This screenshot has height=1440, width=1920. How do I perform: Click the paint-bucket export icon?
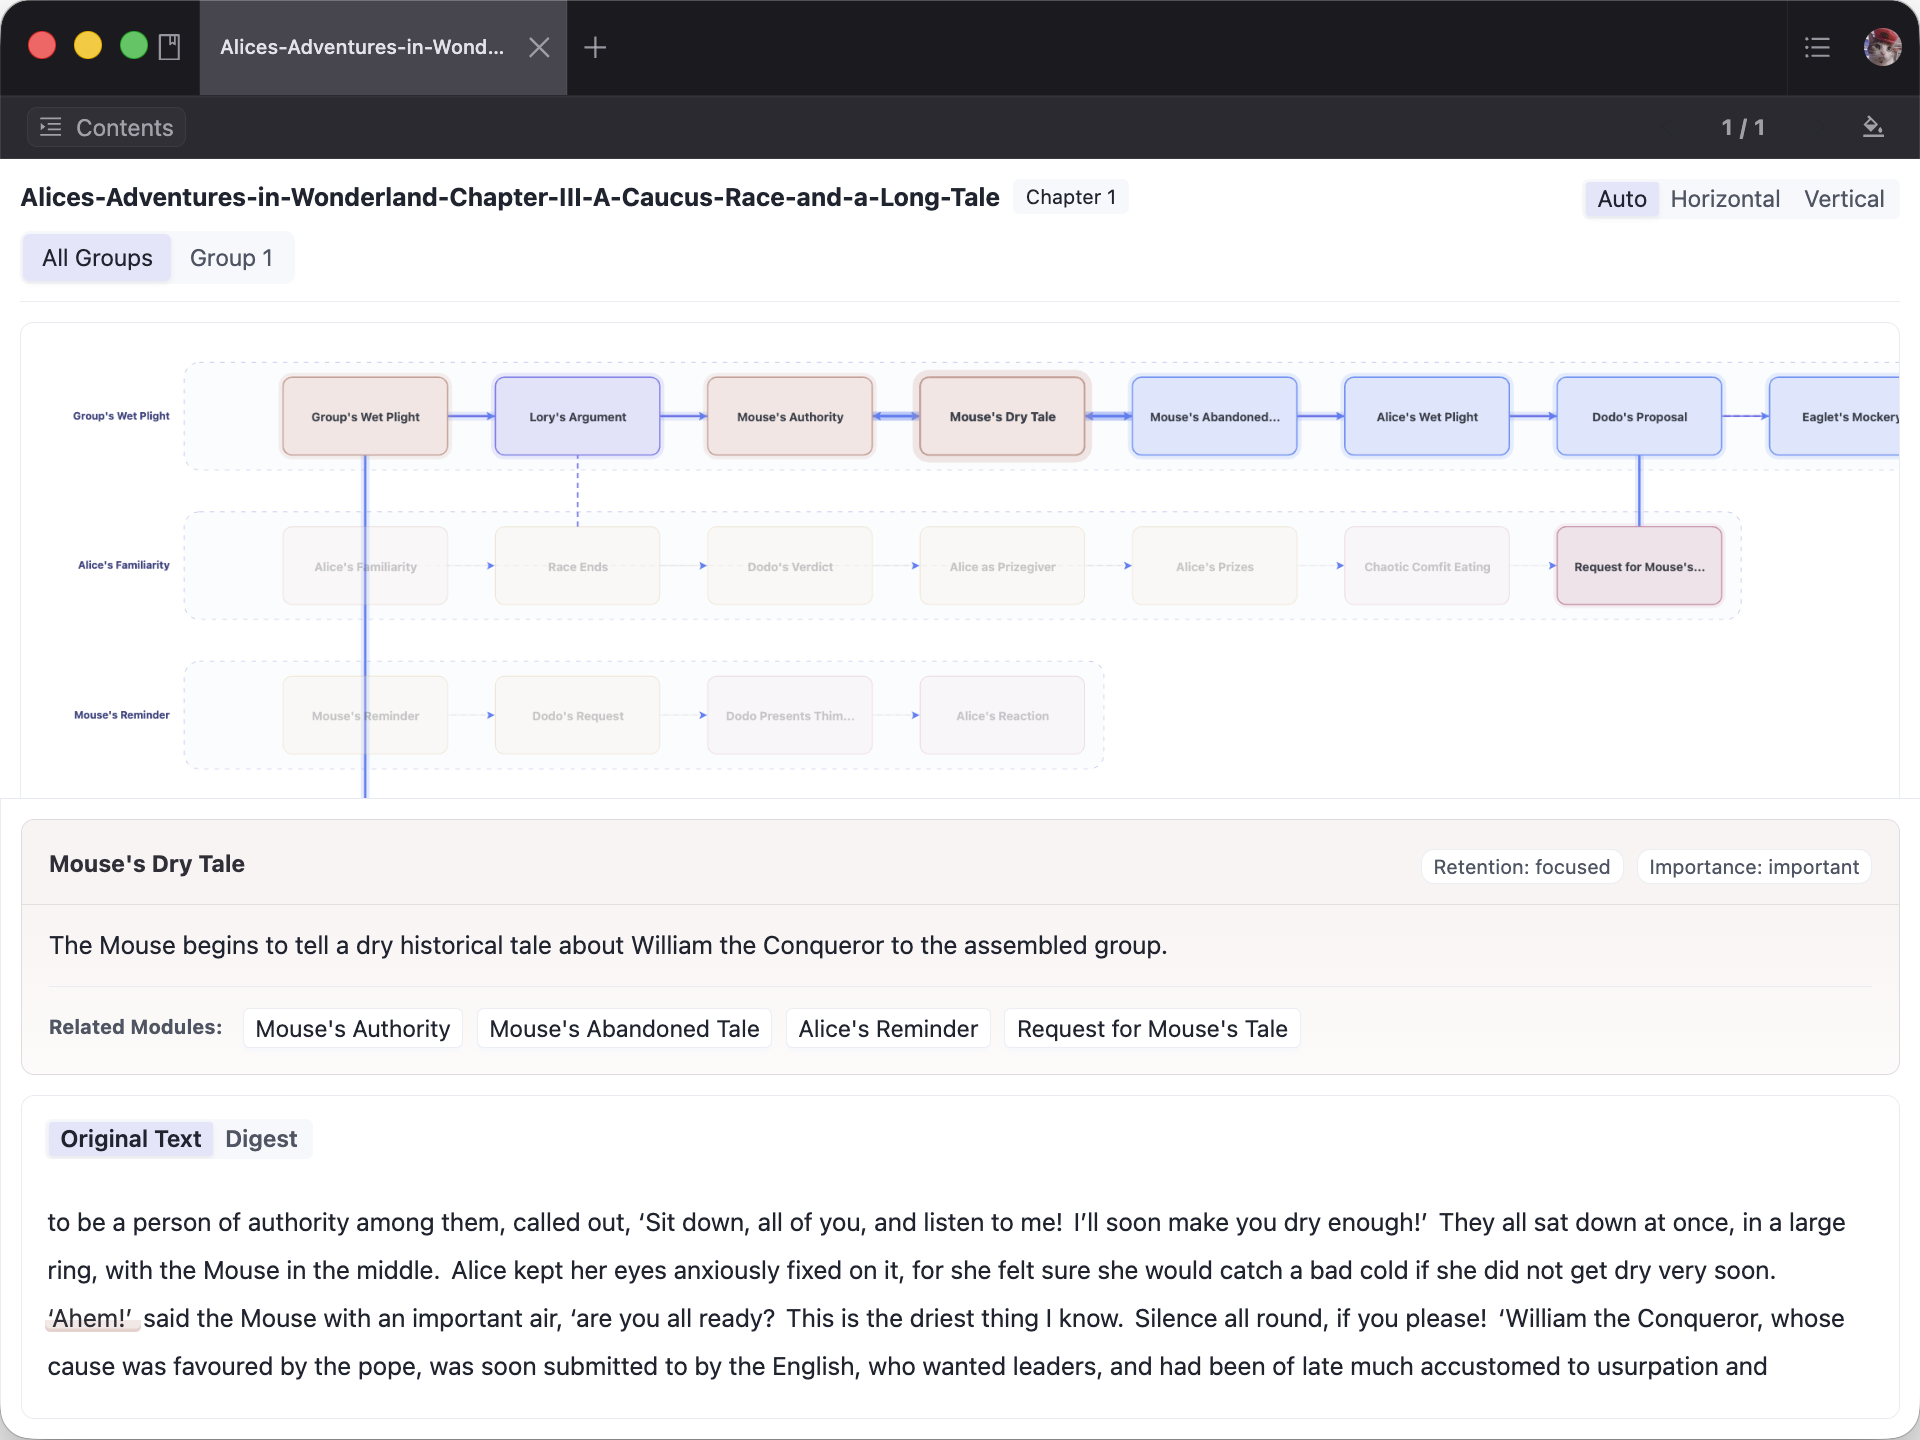pyautogui.click(x=1874, y=127)
